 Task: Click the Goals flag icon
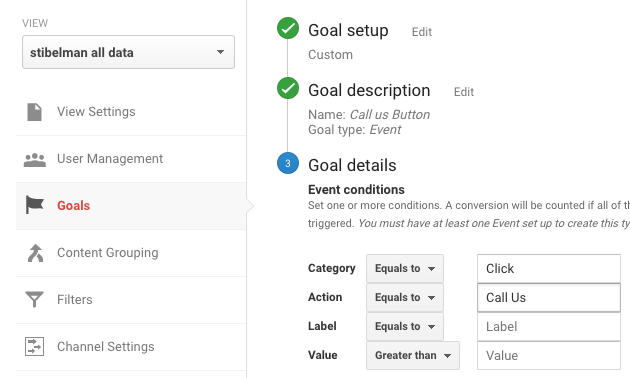35,205
